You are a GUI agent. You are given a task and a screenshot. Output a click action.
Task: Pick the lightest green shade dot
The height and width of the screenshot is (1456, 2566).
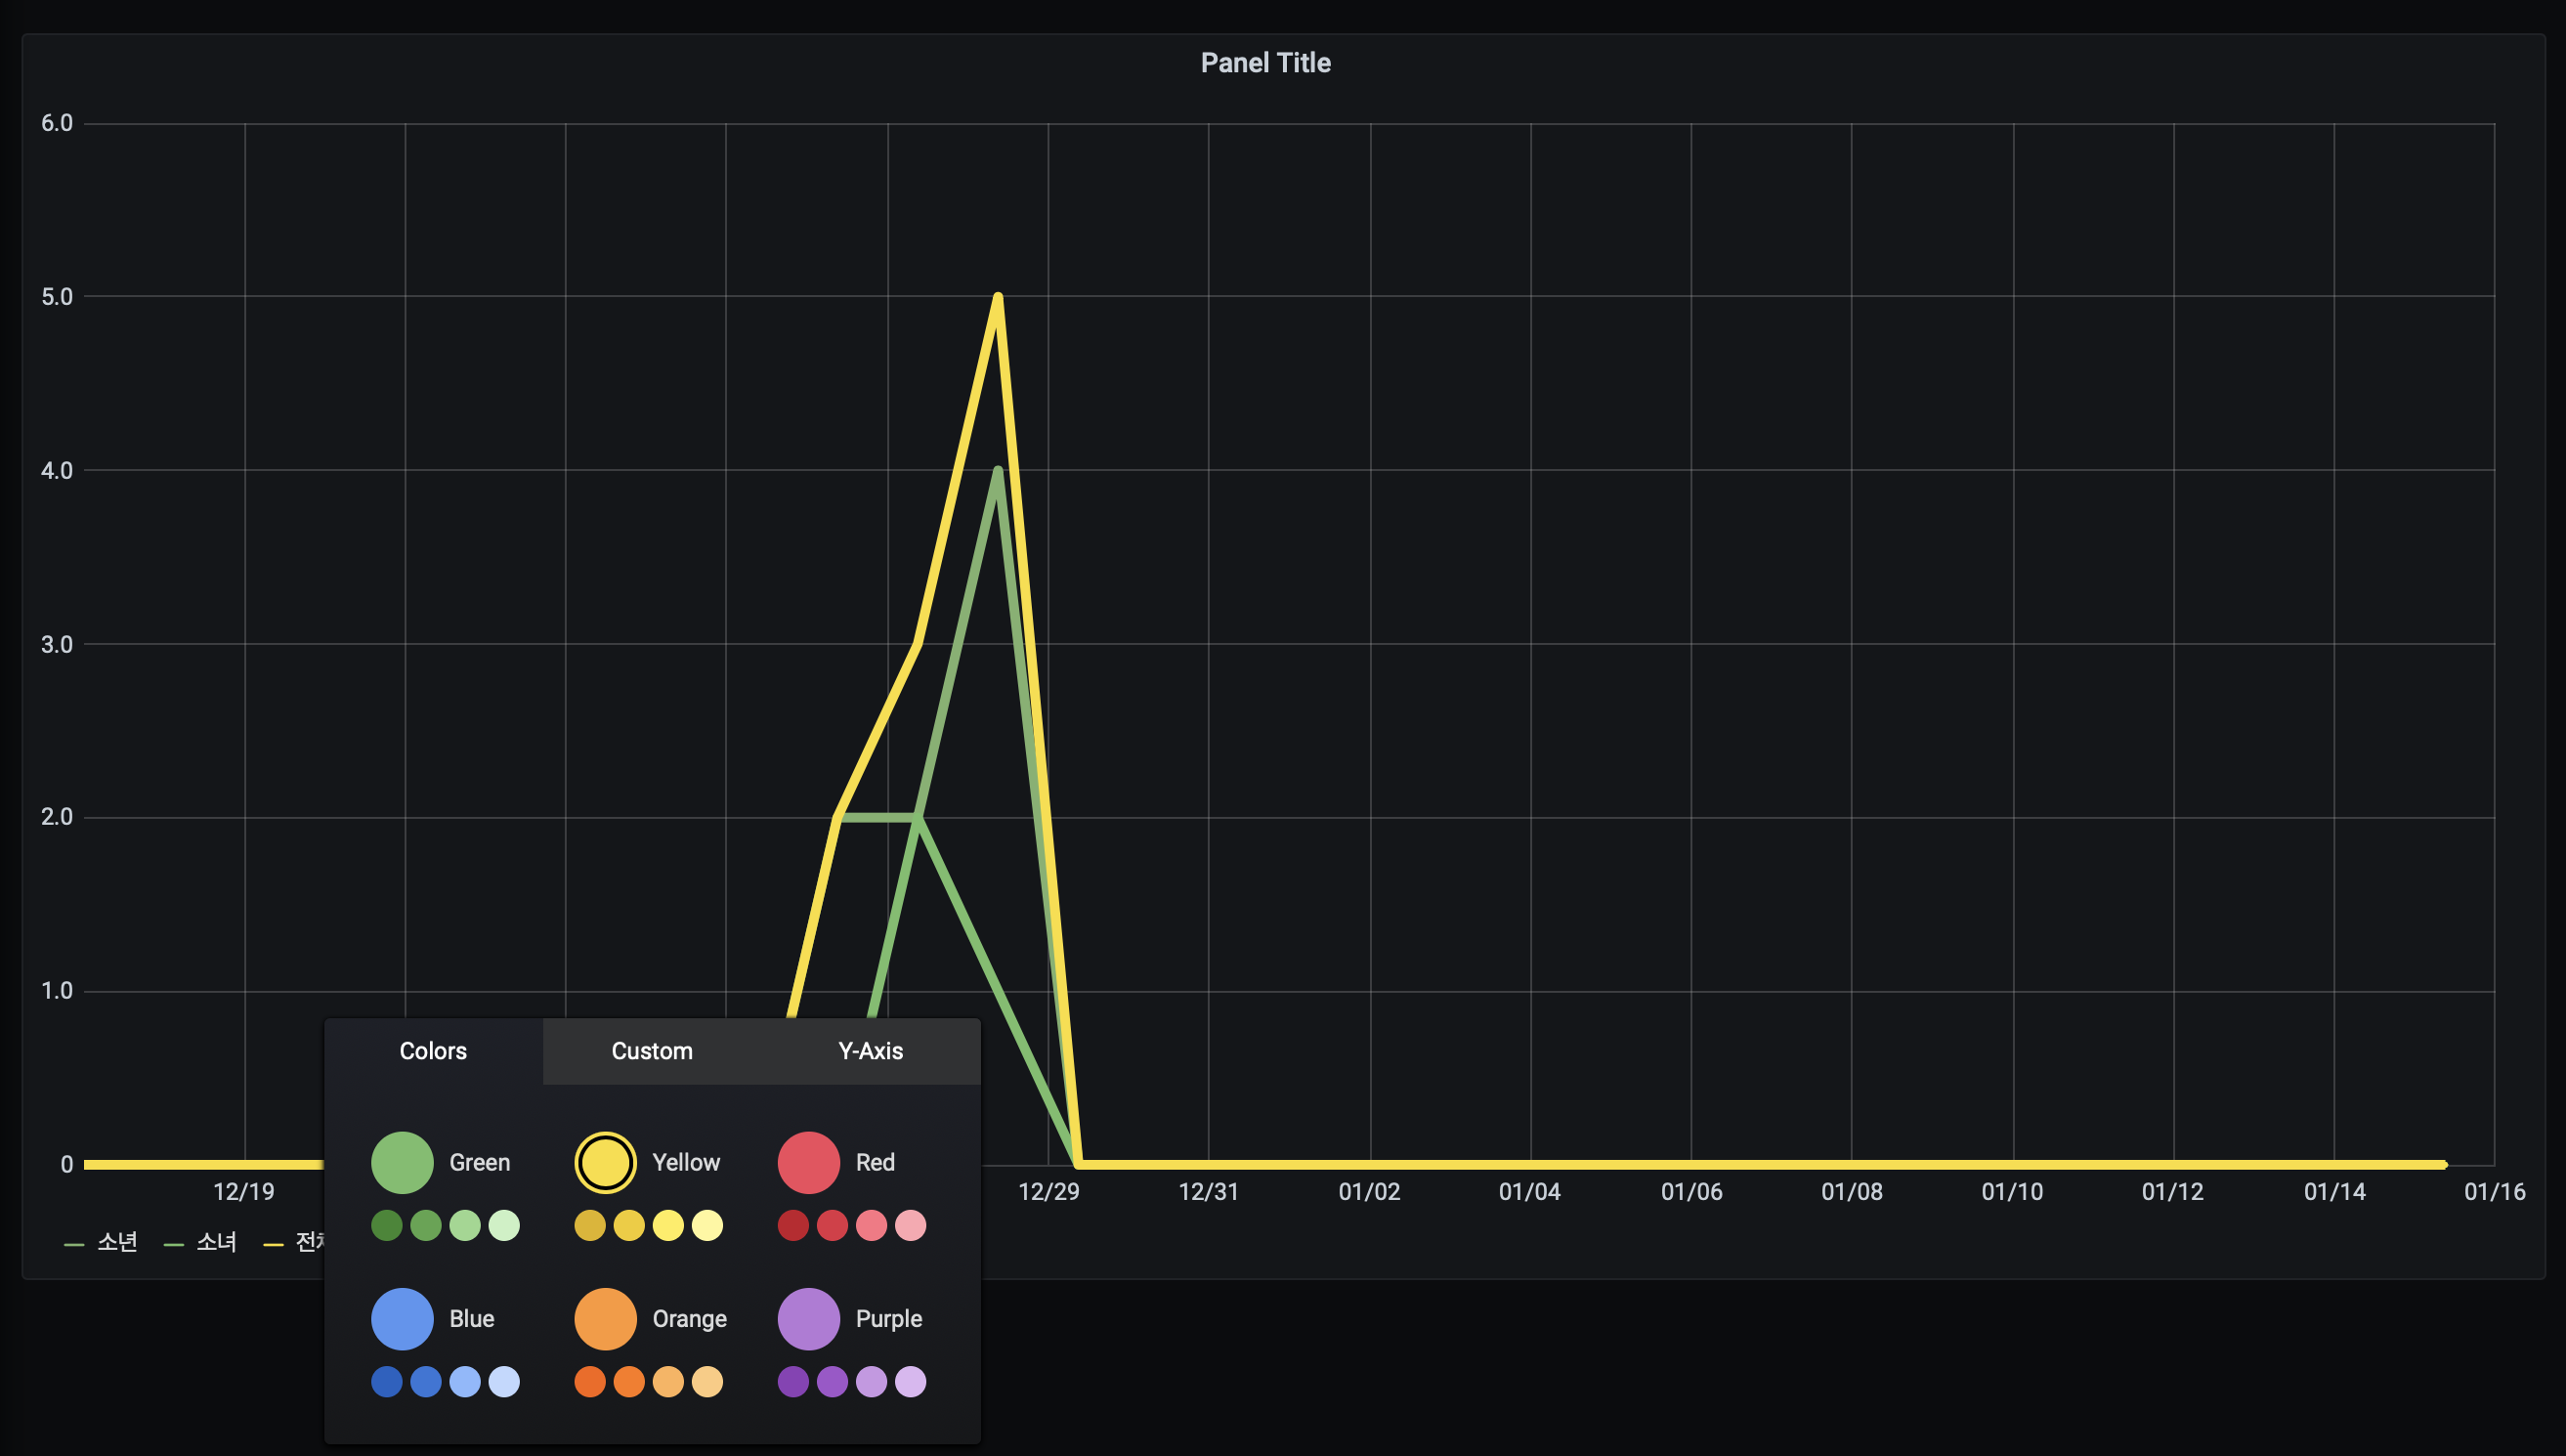click(x=504, y=1225)
